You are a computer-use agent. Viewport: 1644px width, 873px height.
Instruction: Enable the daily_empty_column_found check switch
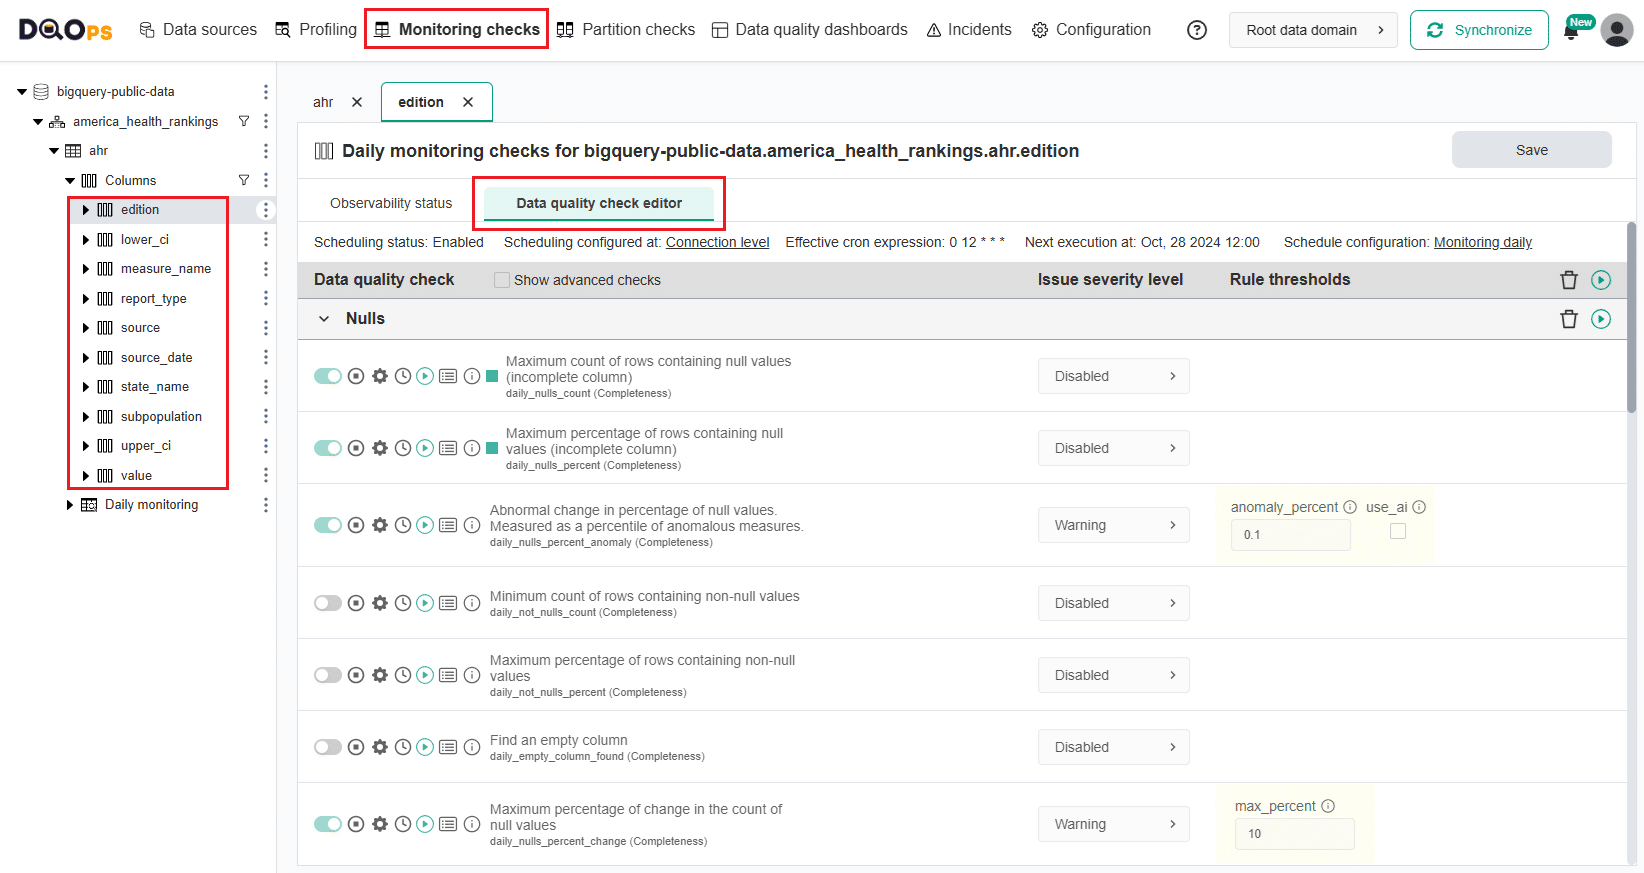[x=328, y=747]
